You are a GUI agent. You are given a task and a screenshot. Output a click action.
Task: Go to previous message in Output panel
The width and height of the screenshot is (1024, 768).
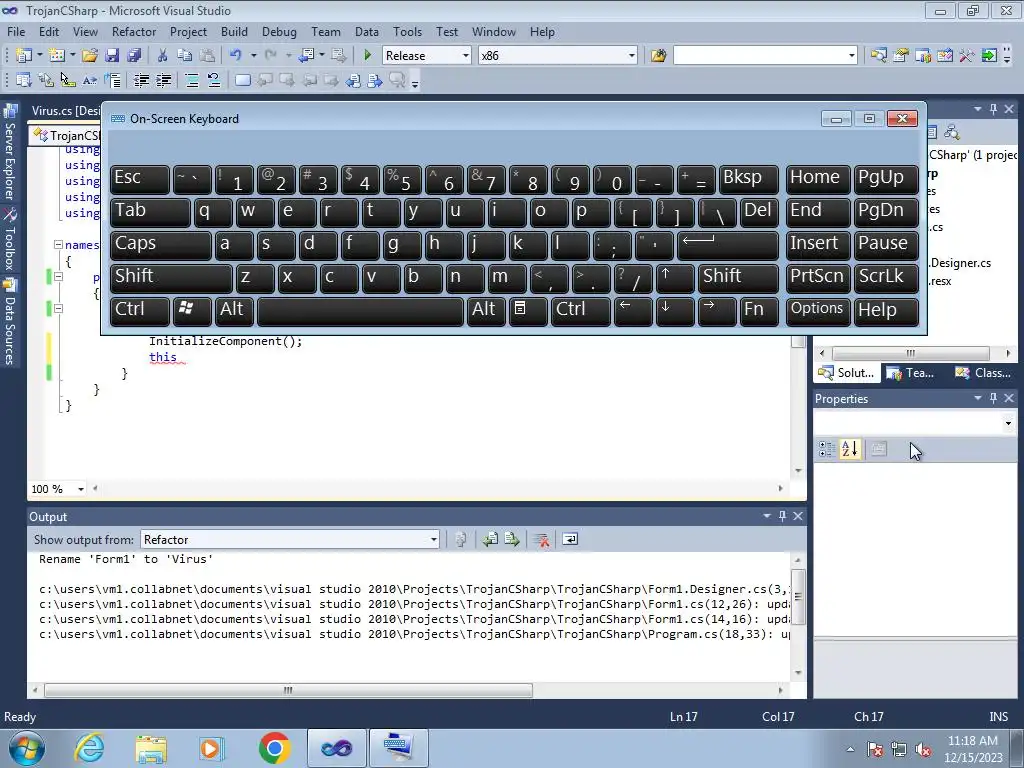point(490,539)
